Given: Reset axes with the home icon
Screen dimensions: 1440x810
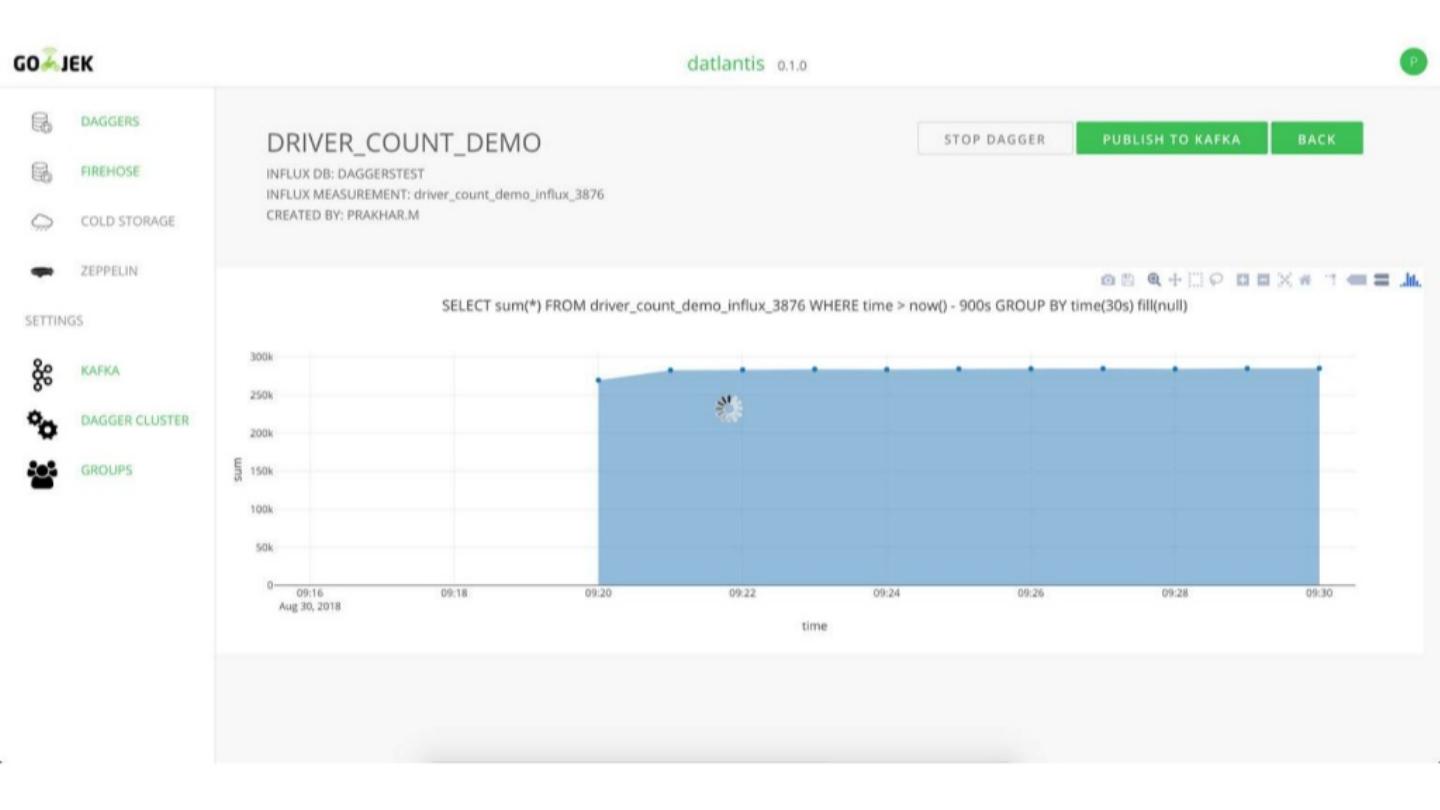Looking at the screenshot, I should [1306, 280].
